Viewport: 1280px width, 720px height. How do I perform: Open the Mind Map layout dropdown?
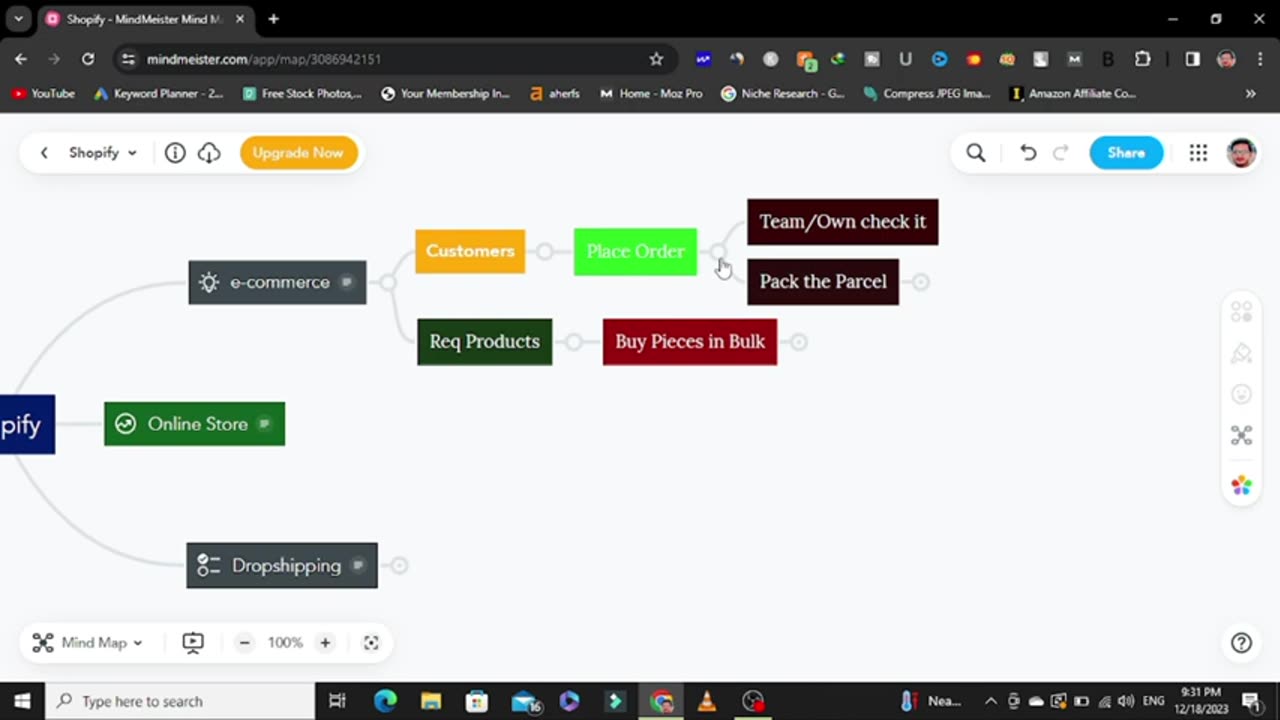[x=88, y=643]
